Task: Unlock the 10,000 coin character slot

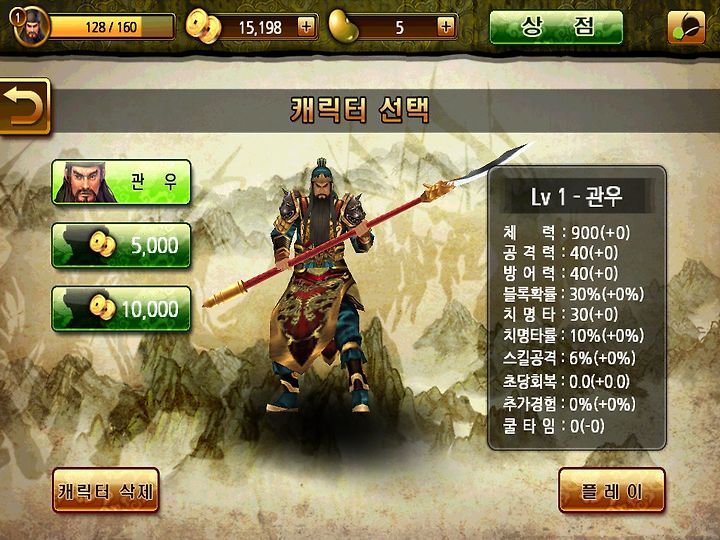Action: (x=121, y=309)
